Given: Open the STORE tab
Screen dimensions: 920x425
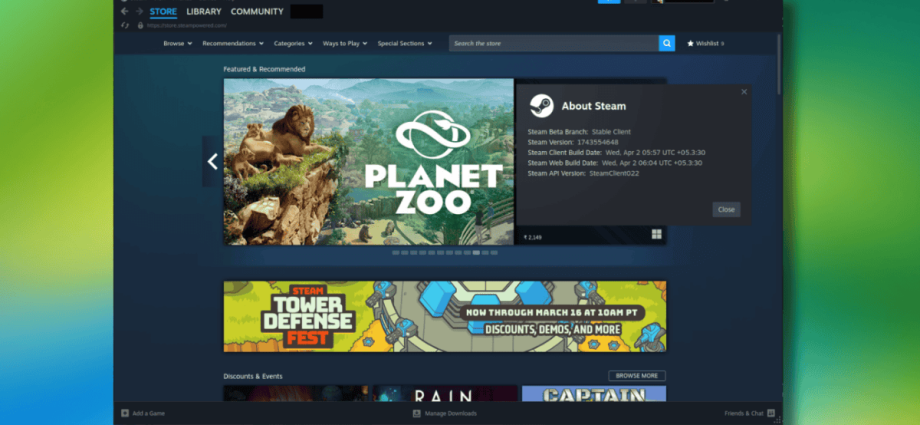Looking at the screenshot, I should (163, 11).
